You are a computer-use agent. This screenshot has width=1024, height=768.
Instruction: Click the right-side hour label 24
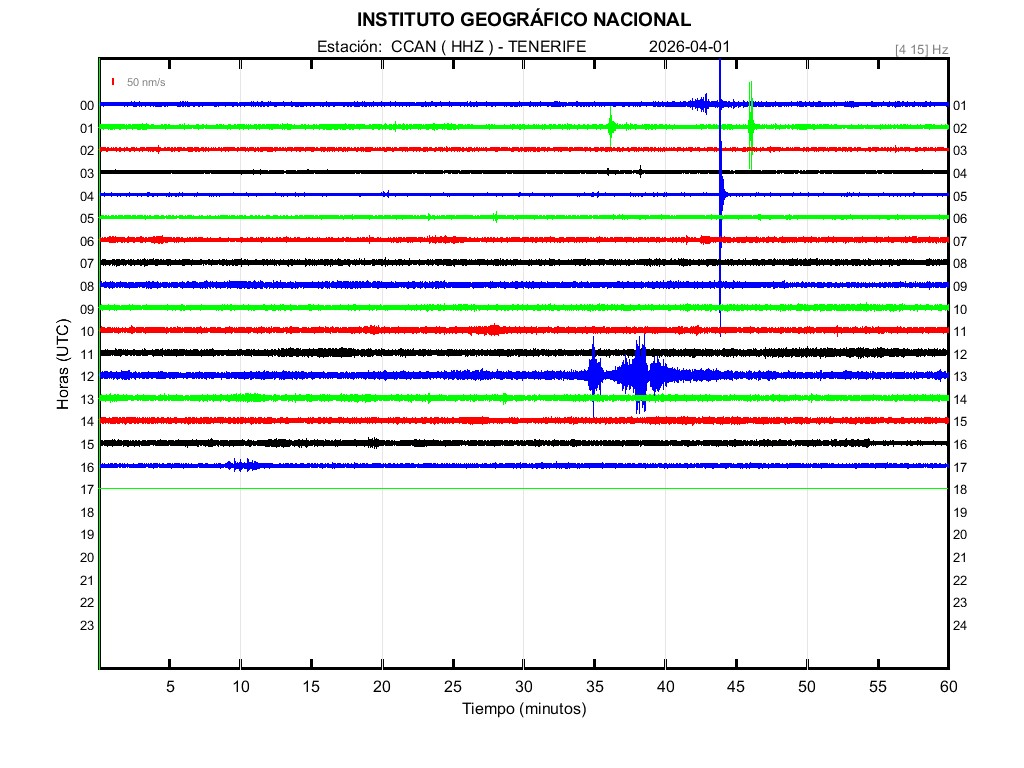click(960, 625)
